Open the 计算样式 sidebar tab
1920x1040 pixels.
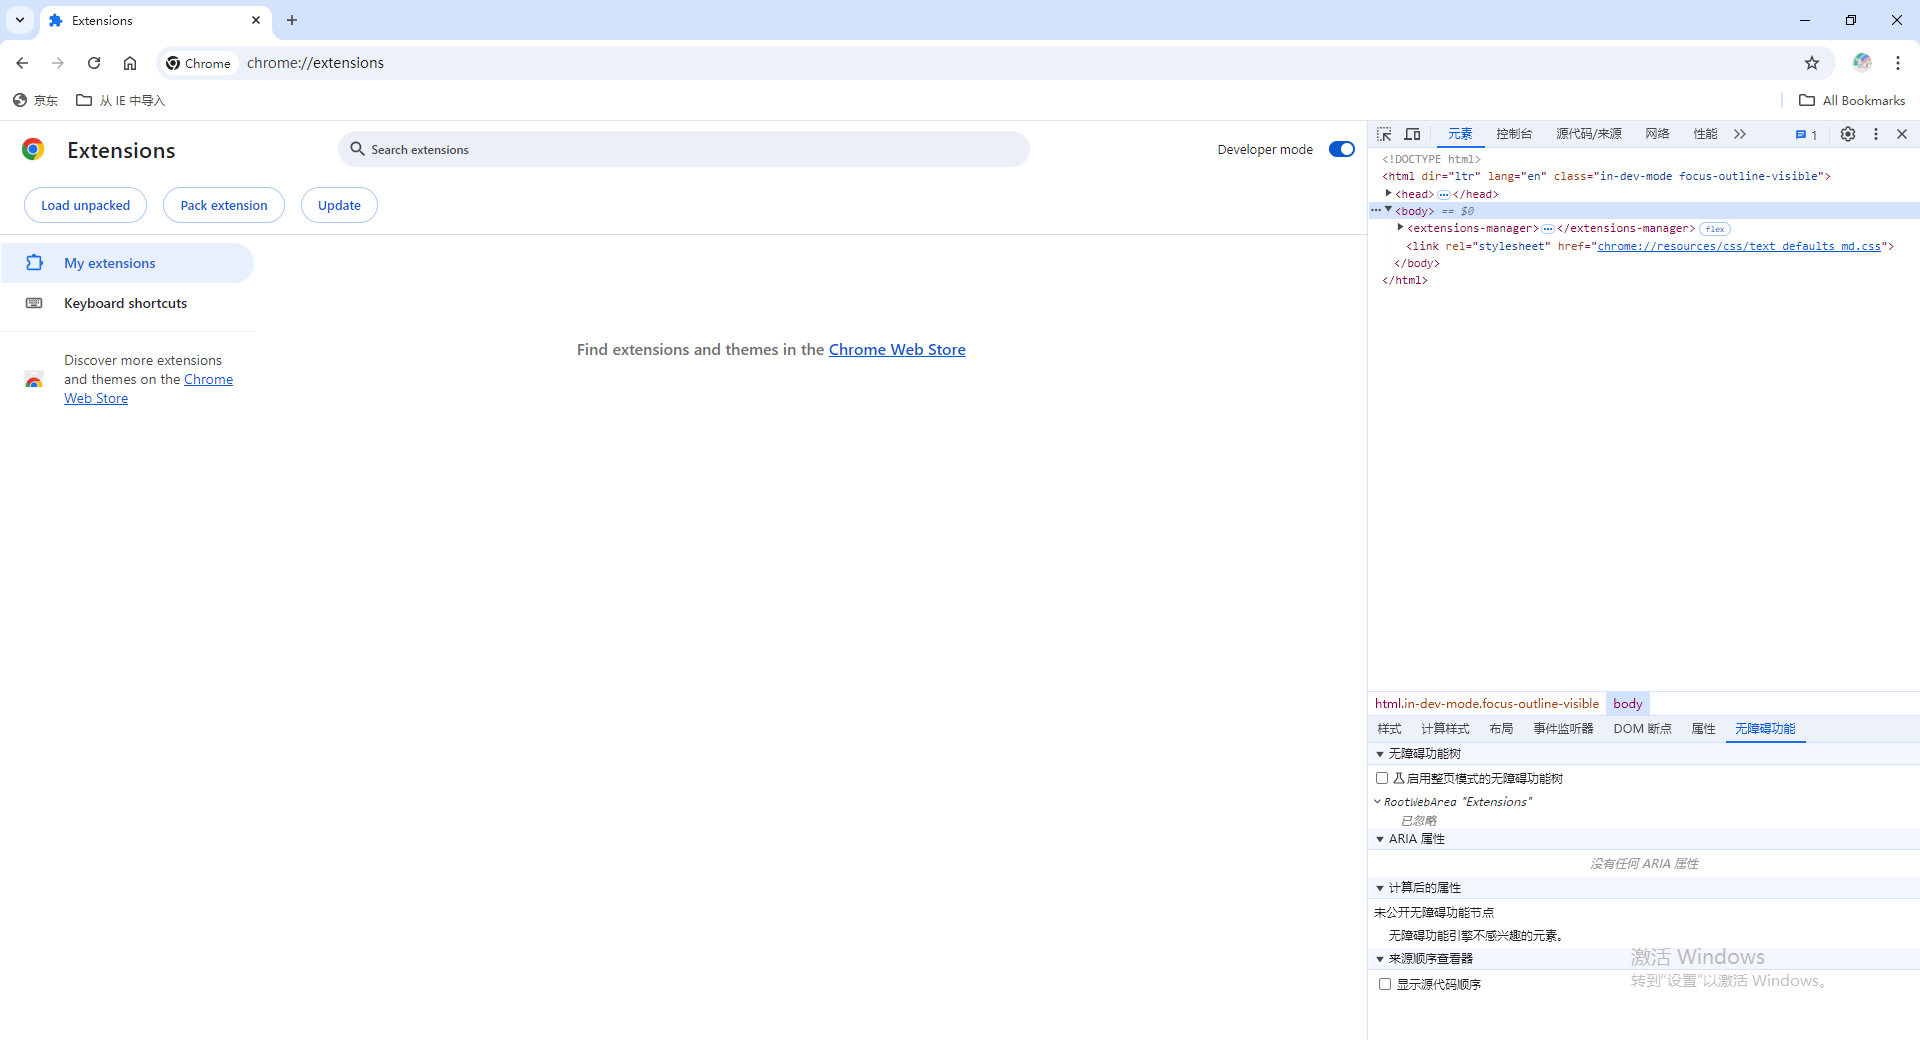pyautogui.click(x=1445, y=729)
